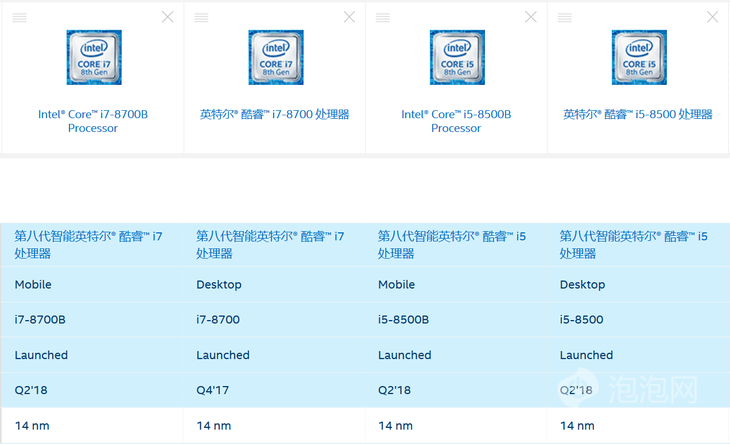Click the drag handle icon on i5-8500B card
The image size is (730, 444).
(383, 18)
